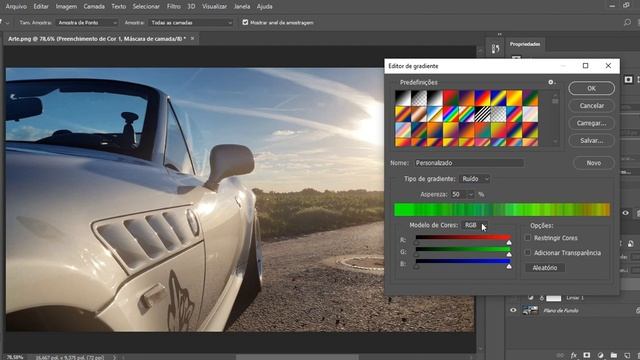Click the B channel white maximum handle

[509, 266]
